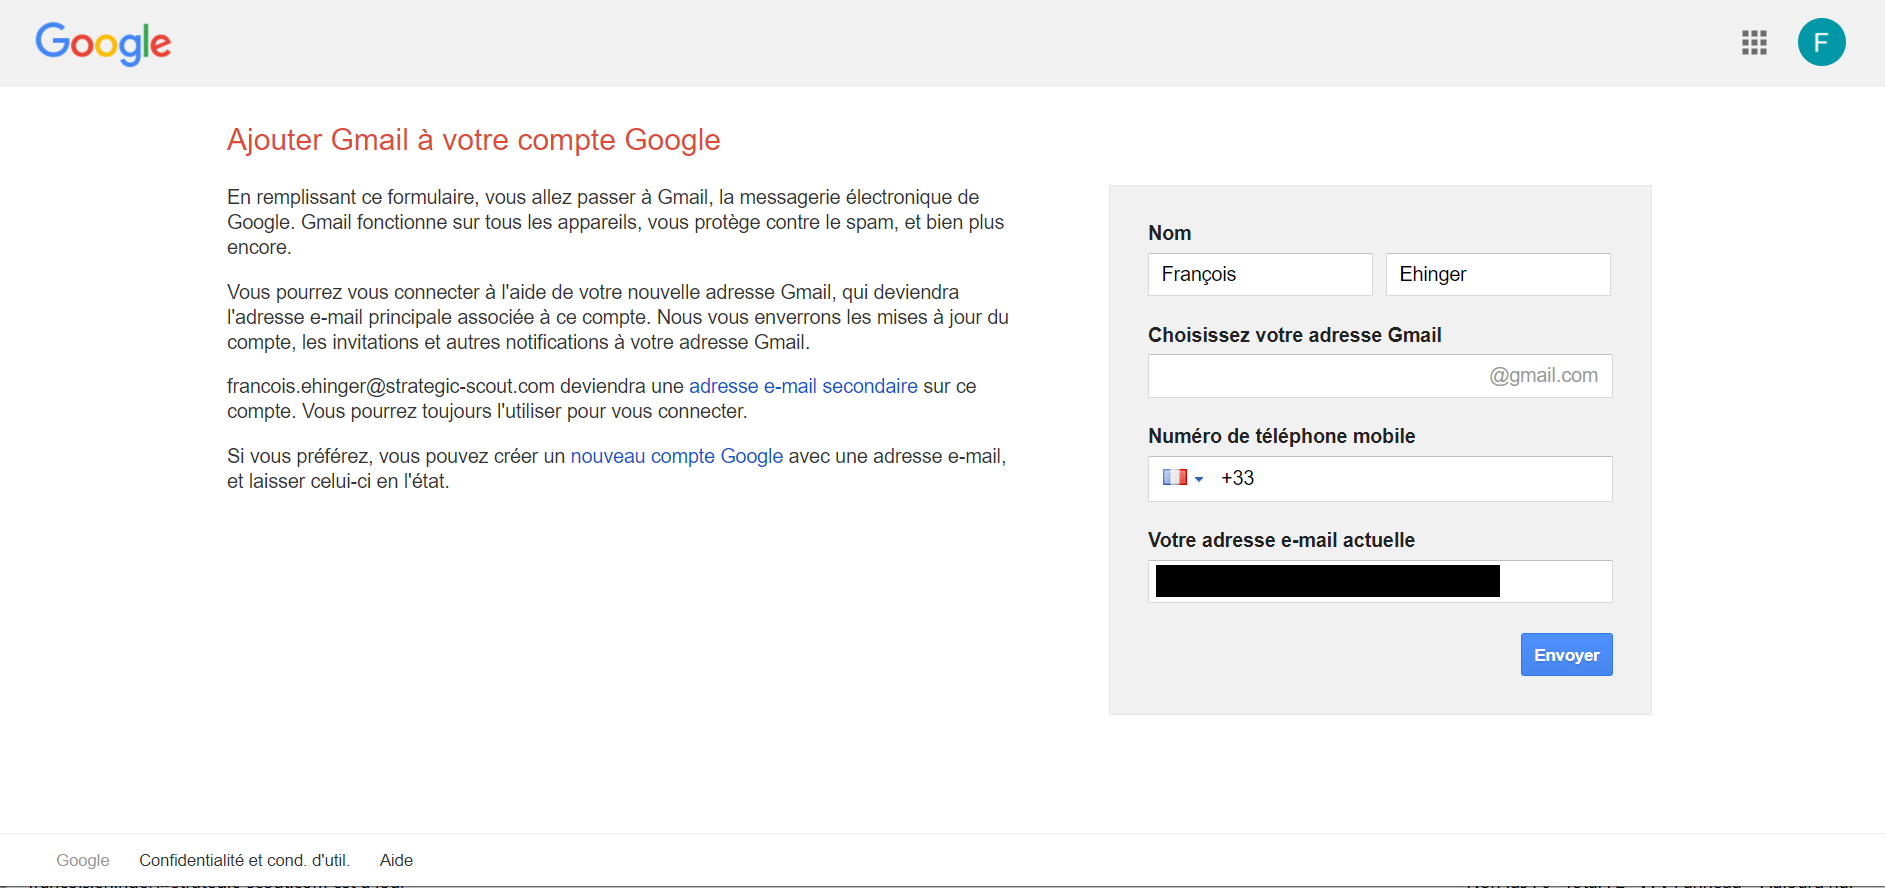Viewport: 1885px width, 888px height.
Task: Click the current e-mail address field
Action: 1380,581
